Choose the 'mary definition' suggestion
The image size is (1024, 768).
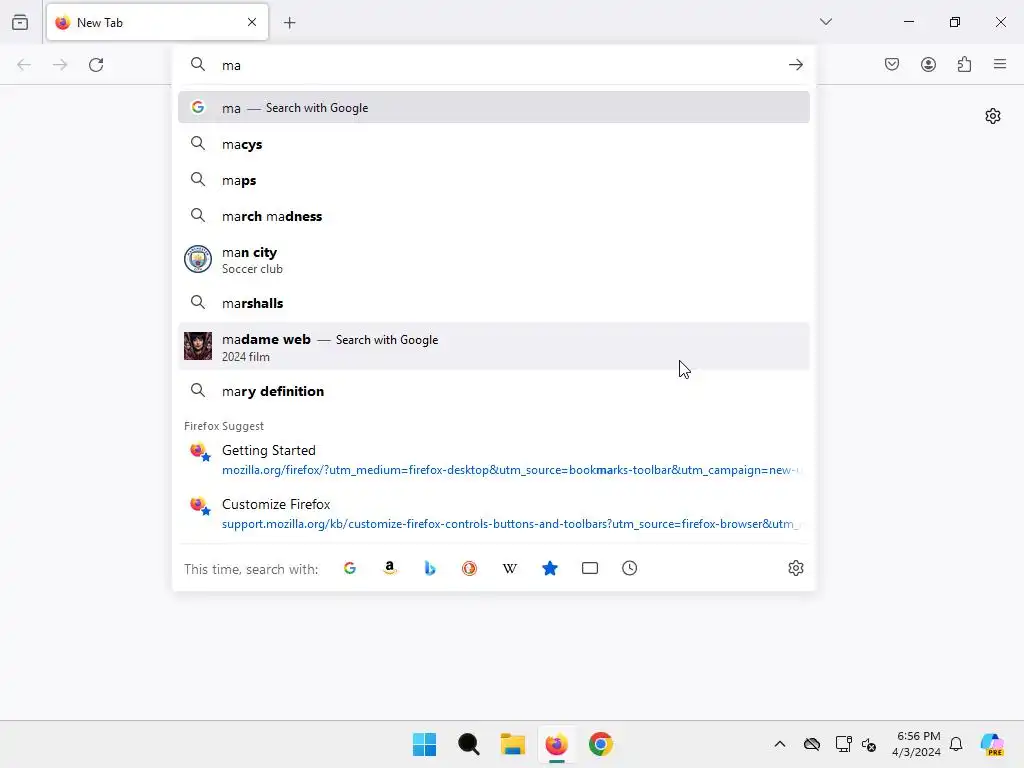494,391
